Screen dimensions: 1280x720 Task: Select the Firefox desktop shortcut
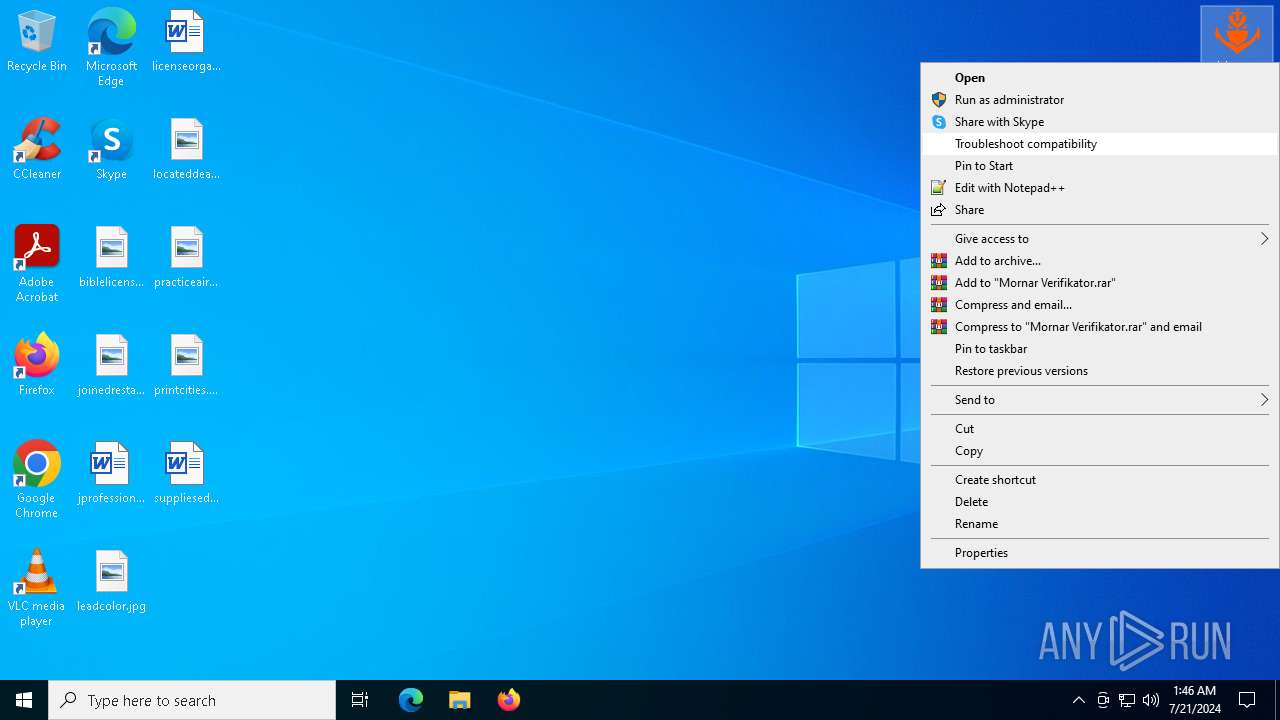click(37, 366)
